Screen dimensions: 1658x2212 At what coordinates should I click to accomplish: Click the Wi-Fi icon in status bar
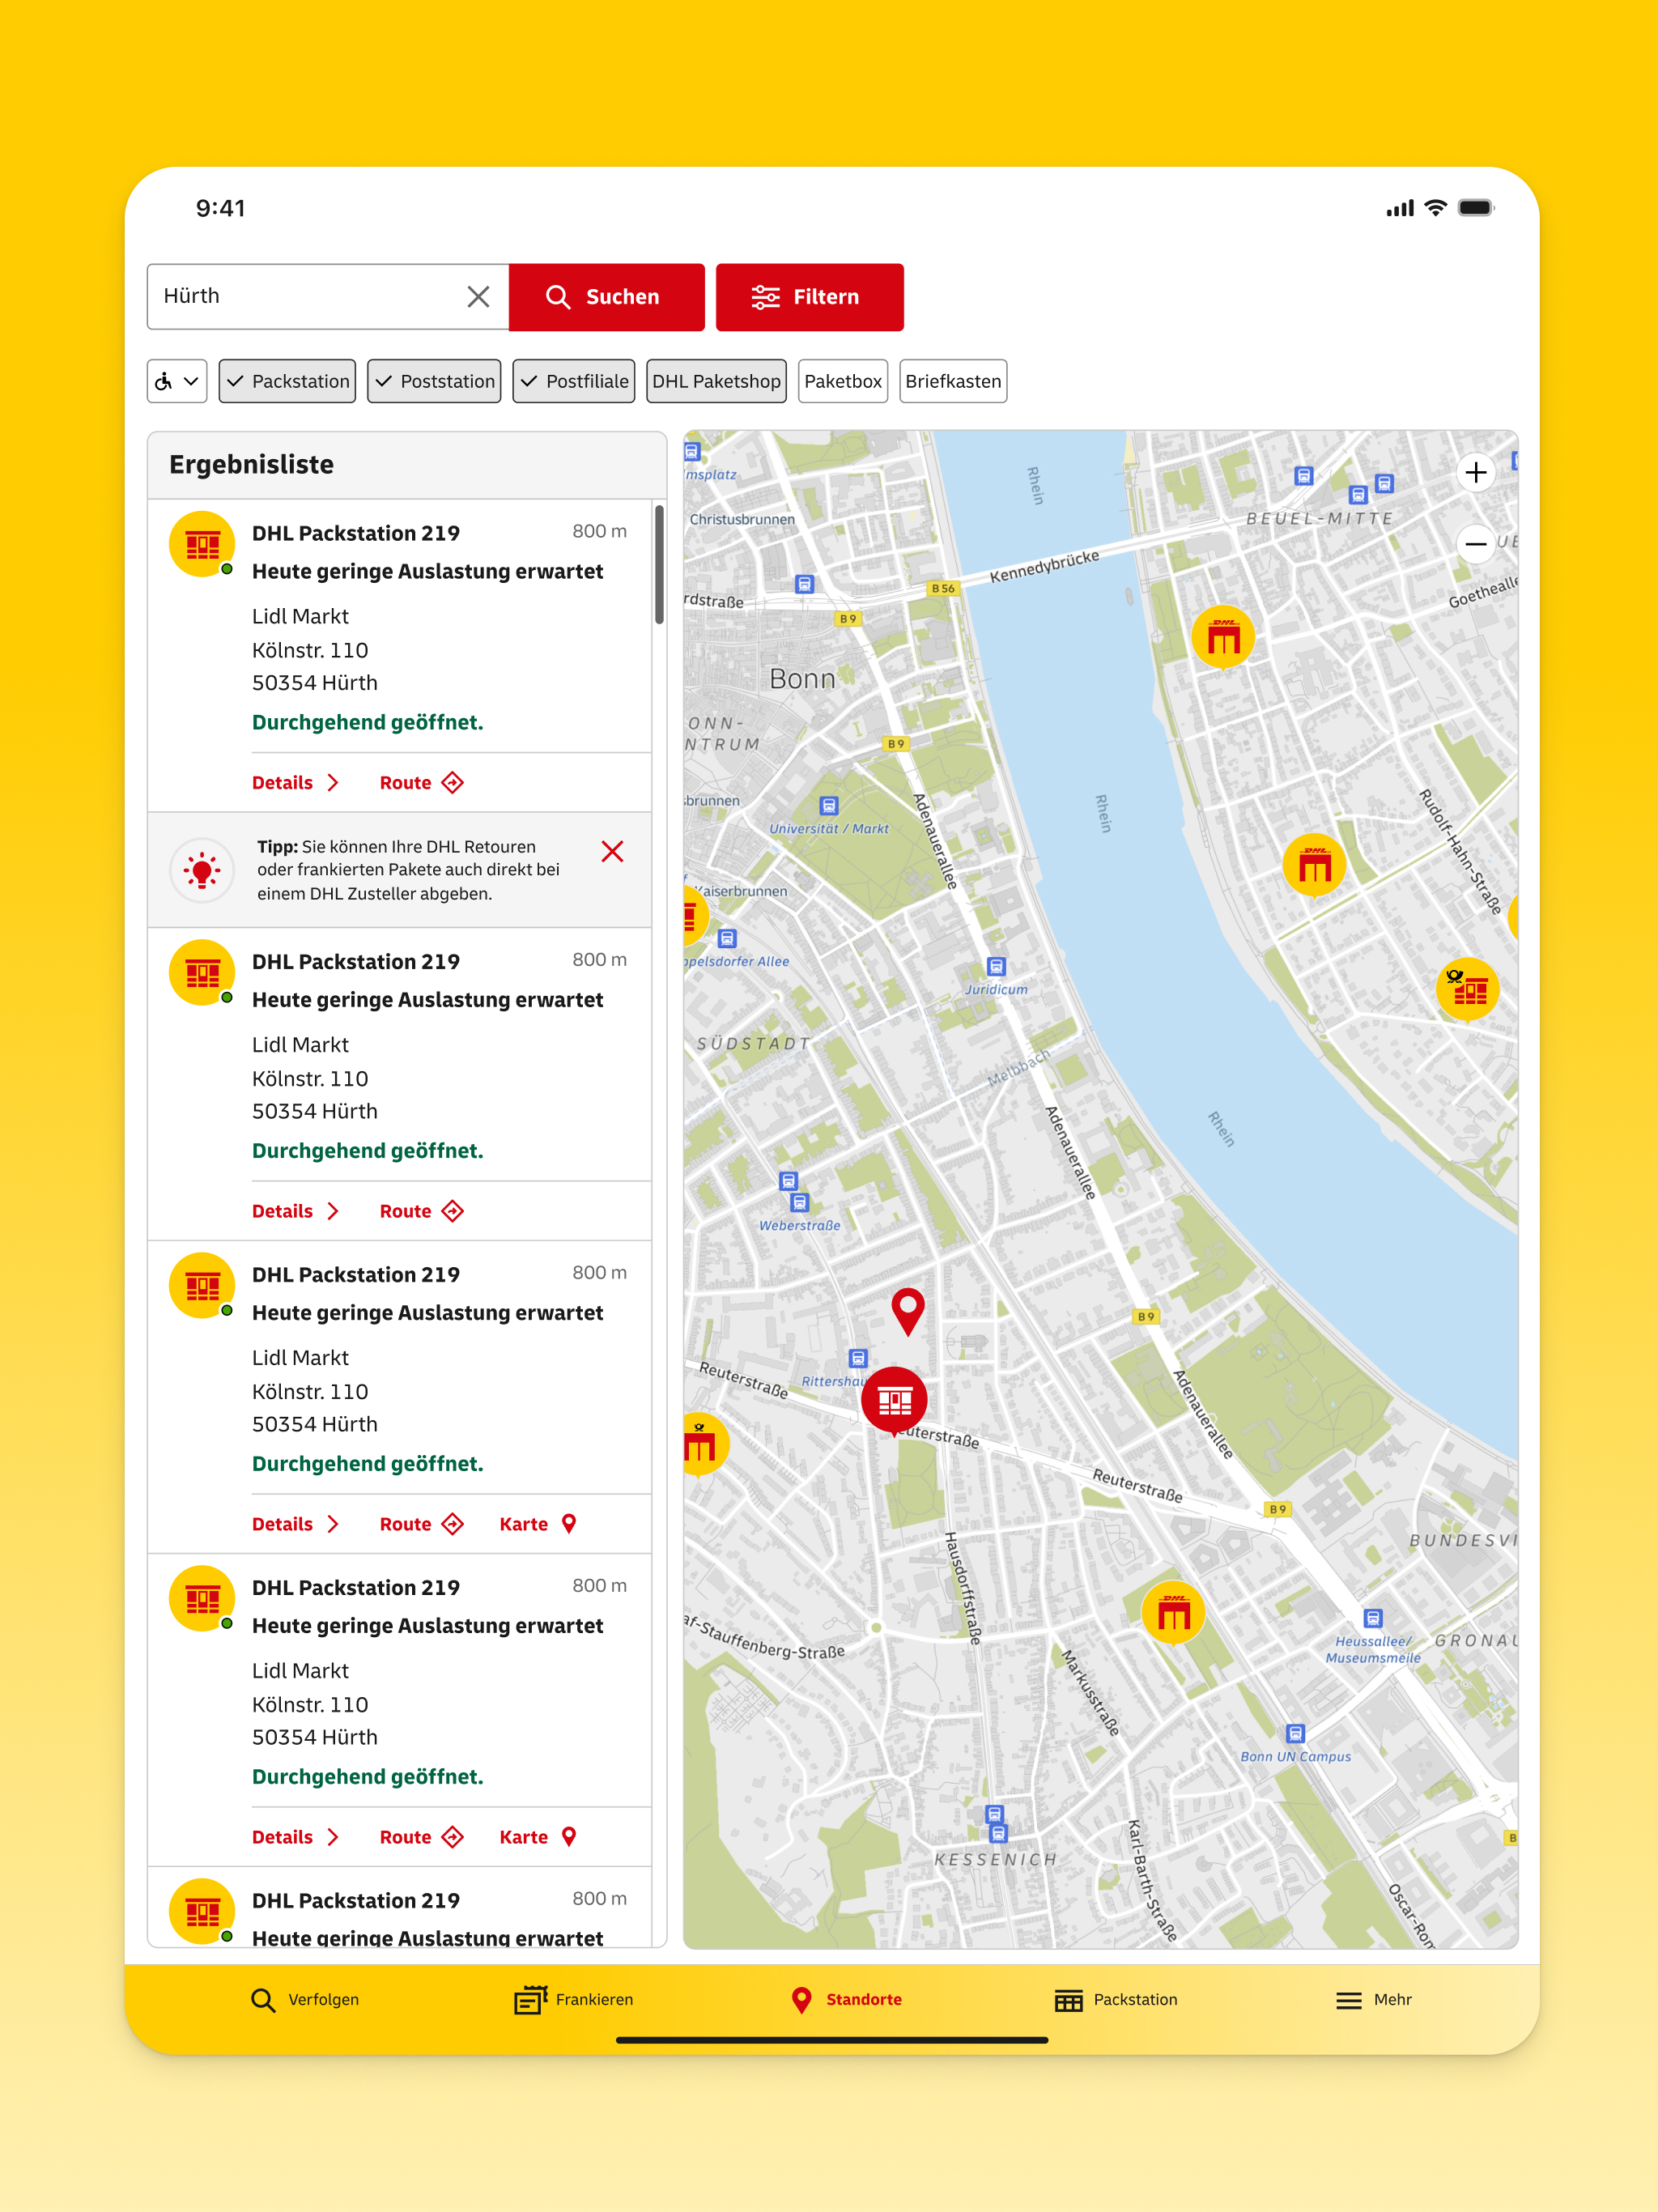pos(1436,208)
